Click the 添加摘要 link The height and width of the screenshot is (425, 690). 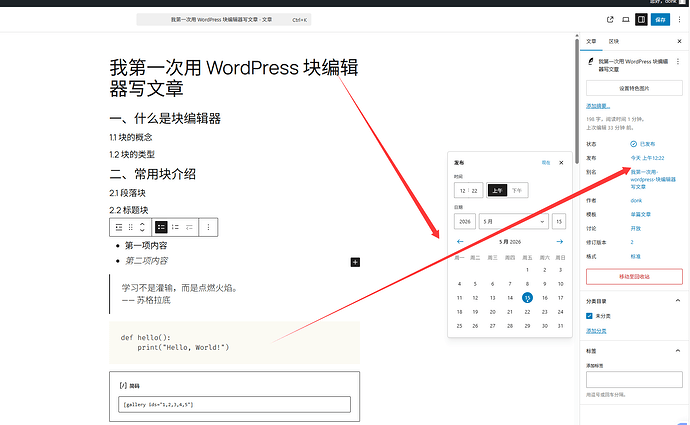[x=598, y=106]
